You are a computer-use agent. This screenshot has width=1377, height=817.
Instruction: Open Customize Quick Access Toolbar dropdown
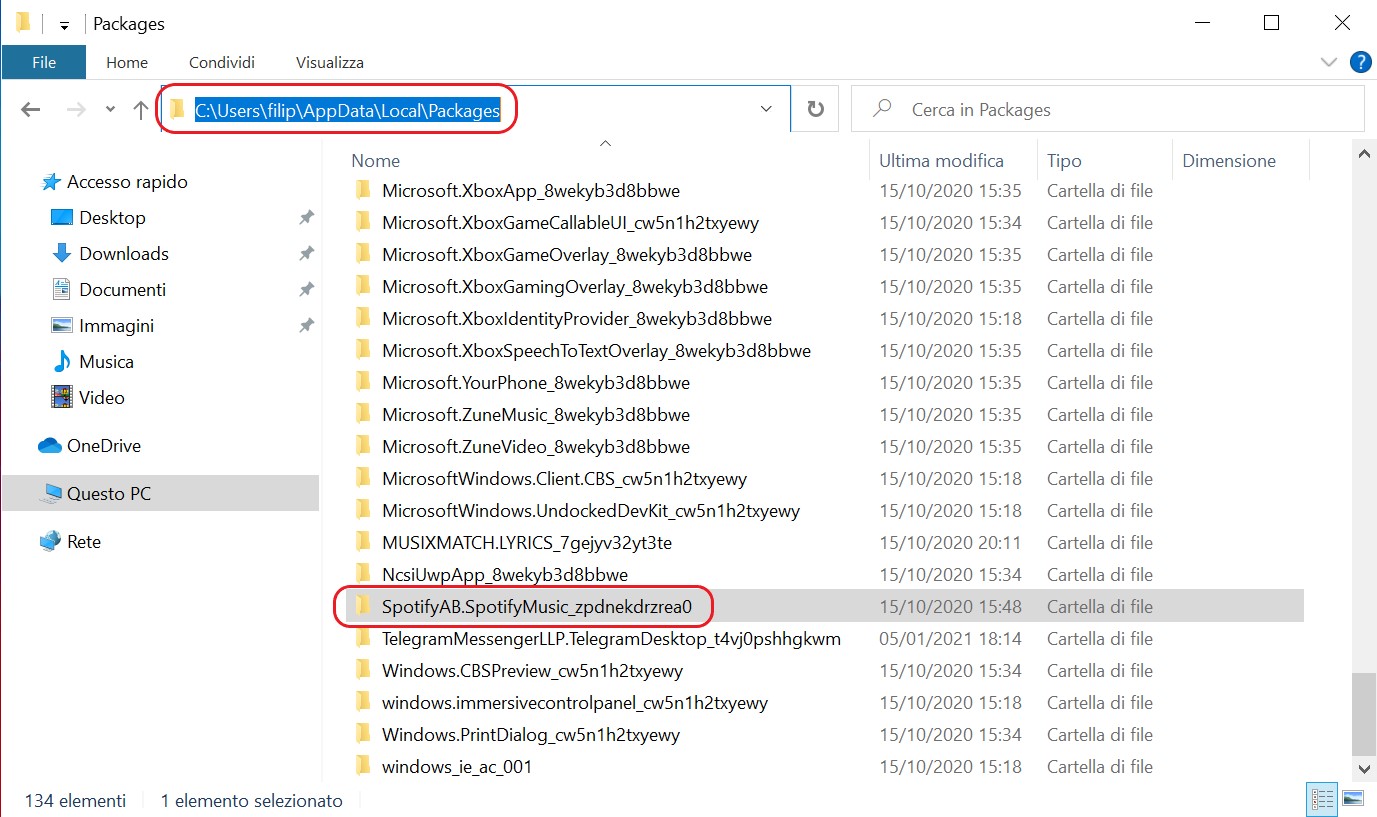(64, 25)
